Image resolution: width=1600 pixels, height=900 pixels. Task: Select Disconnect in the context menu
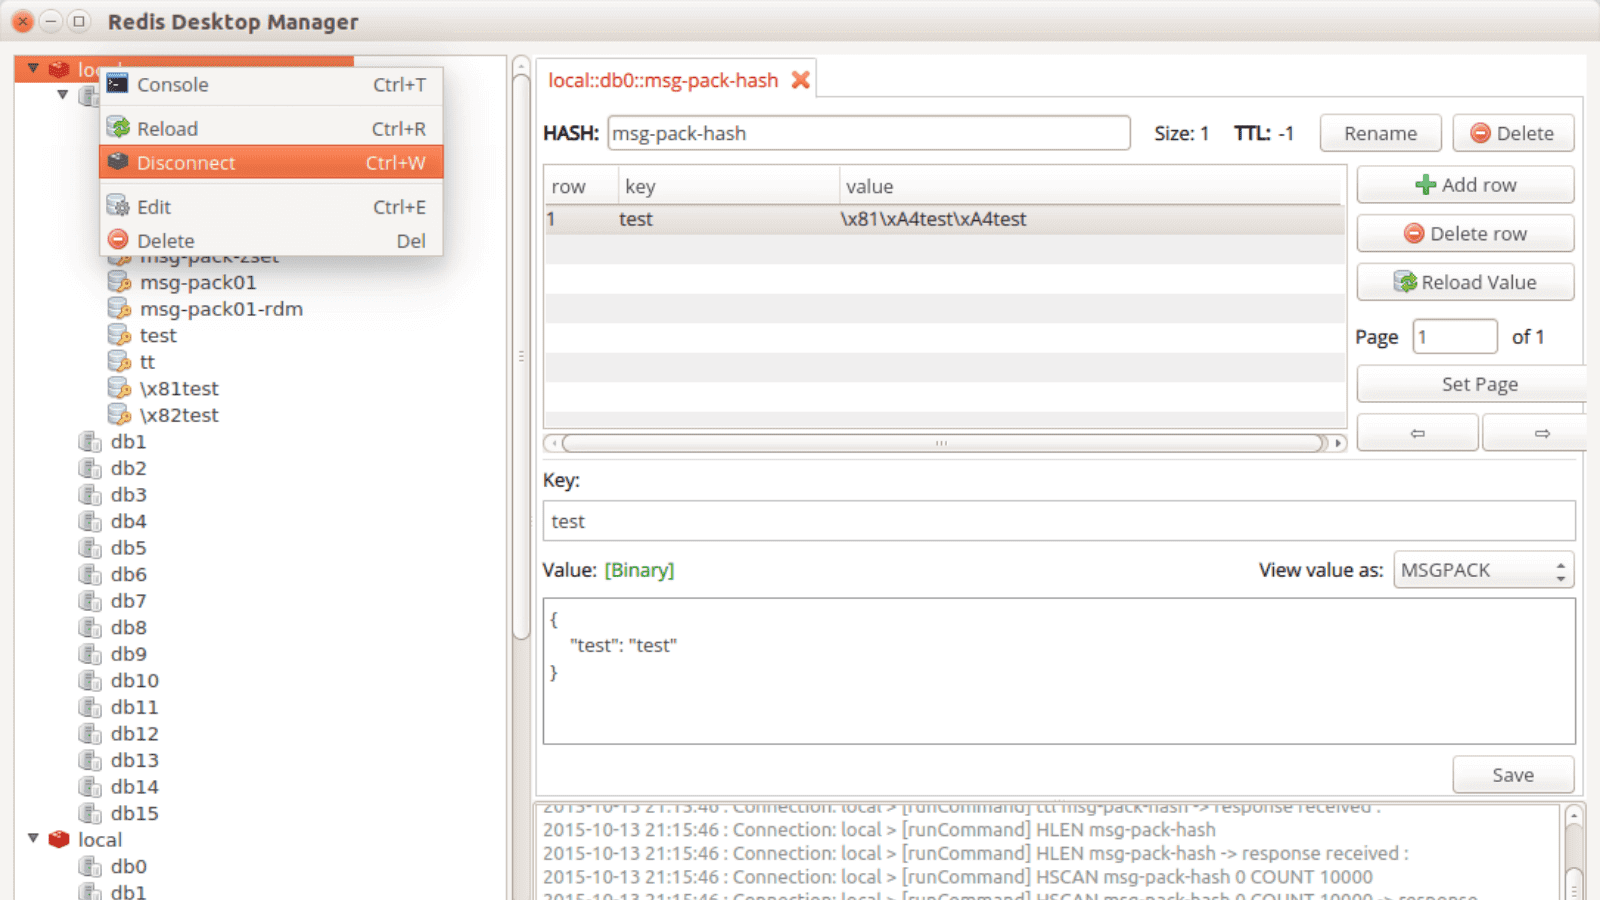tap(271, 162)
